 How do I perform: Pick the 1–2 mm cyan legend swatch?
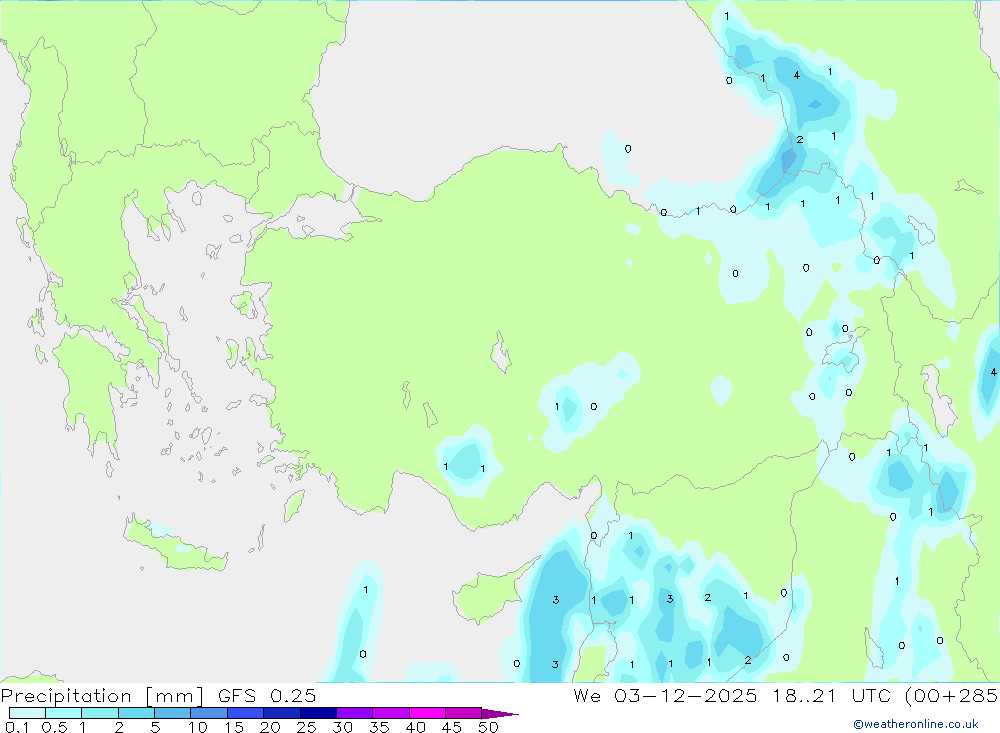point(100,713)
